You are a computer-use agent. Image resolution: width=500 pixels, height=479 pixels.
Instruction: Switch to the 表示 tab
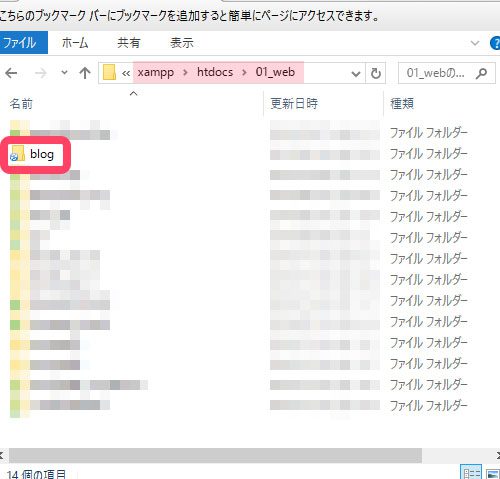point(182,43)
